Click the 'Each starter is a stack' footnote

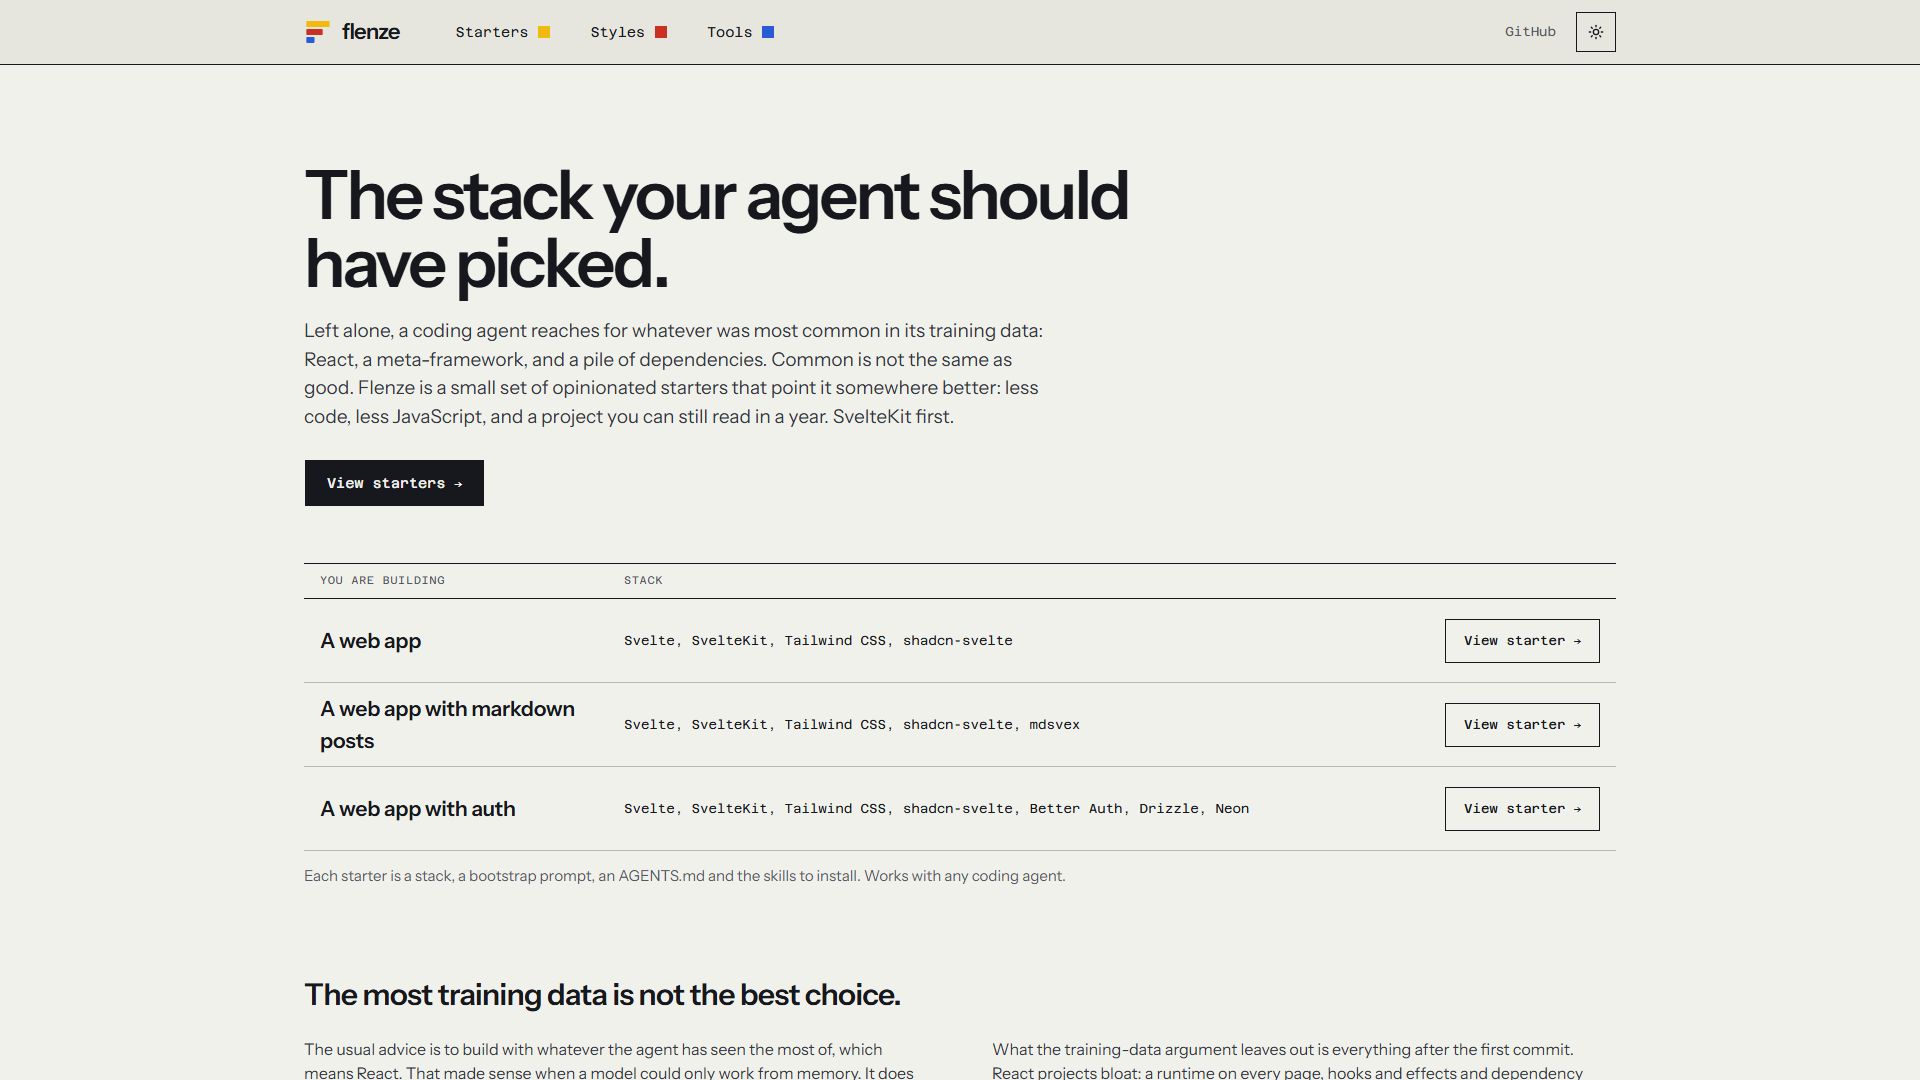[685, 876]
